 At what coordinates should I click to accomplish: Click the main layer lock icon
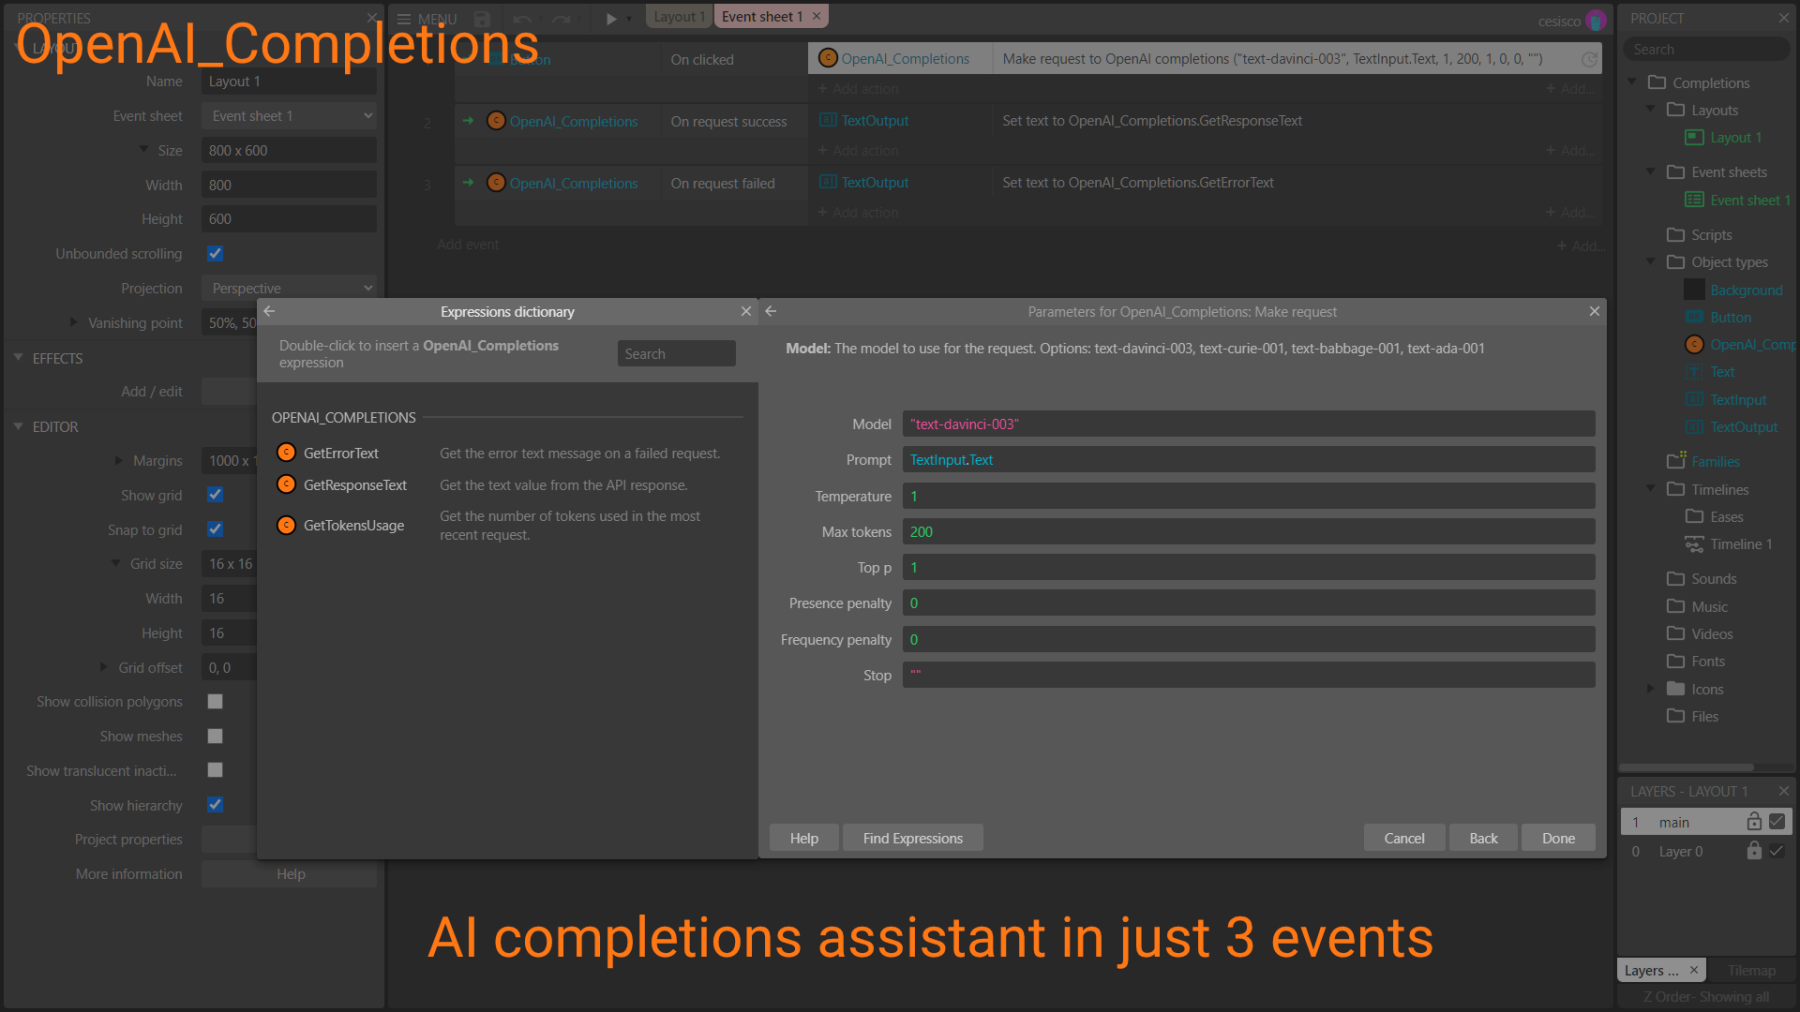pos(1753,821)
